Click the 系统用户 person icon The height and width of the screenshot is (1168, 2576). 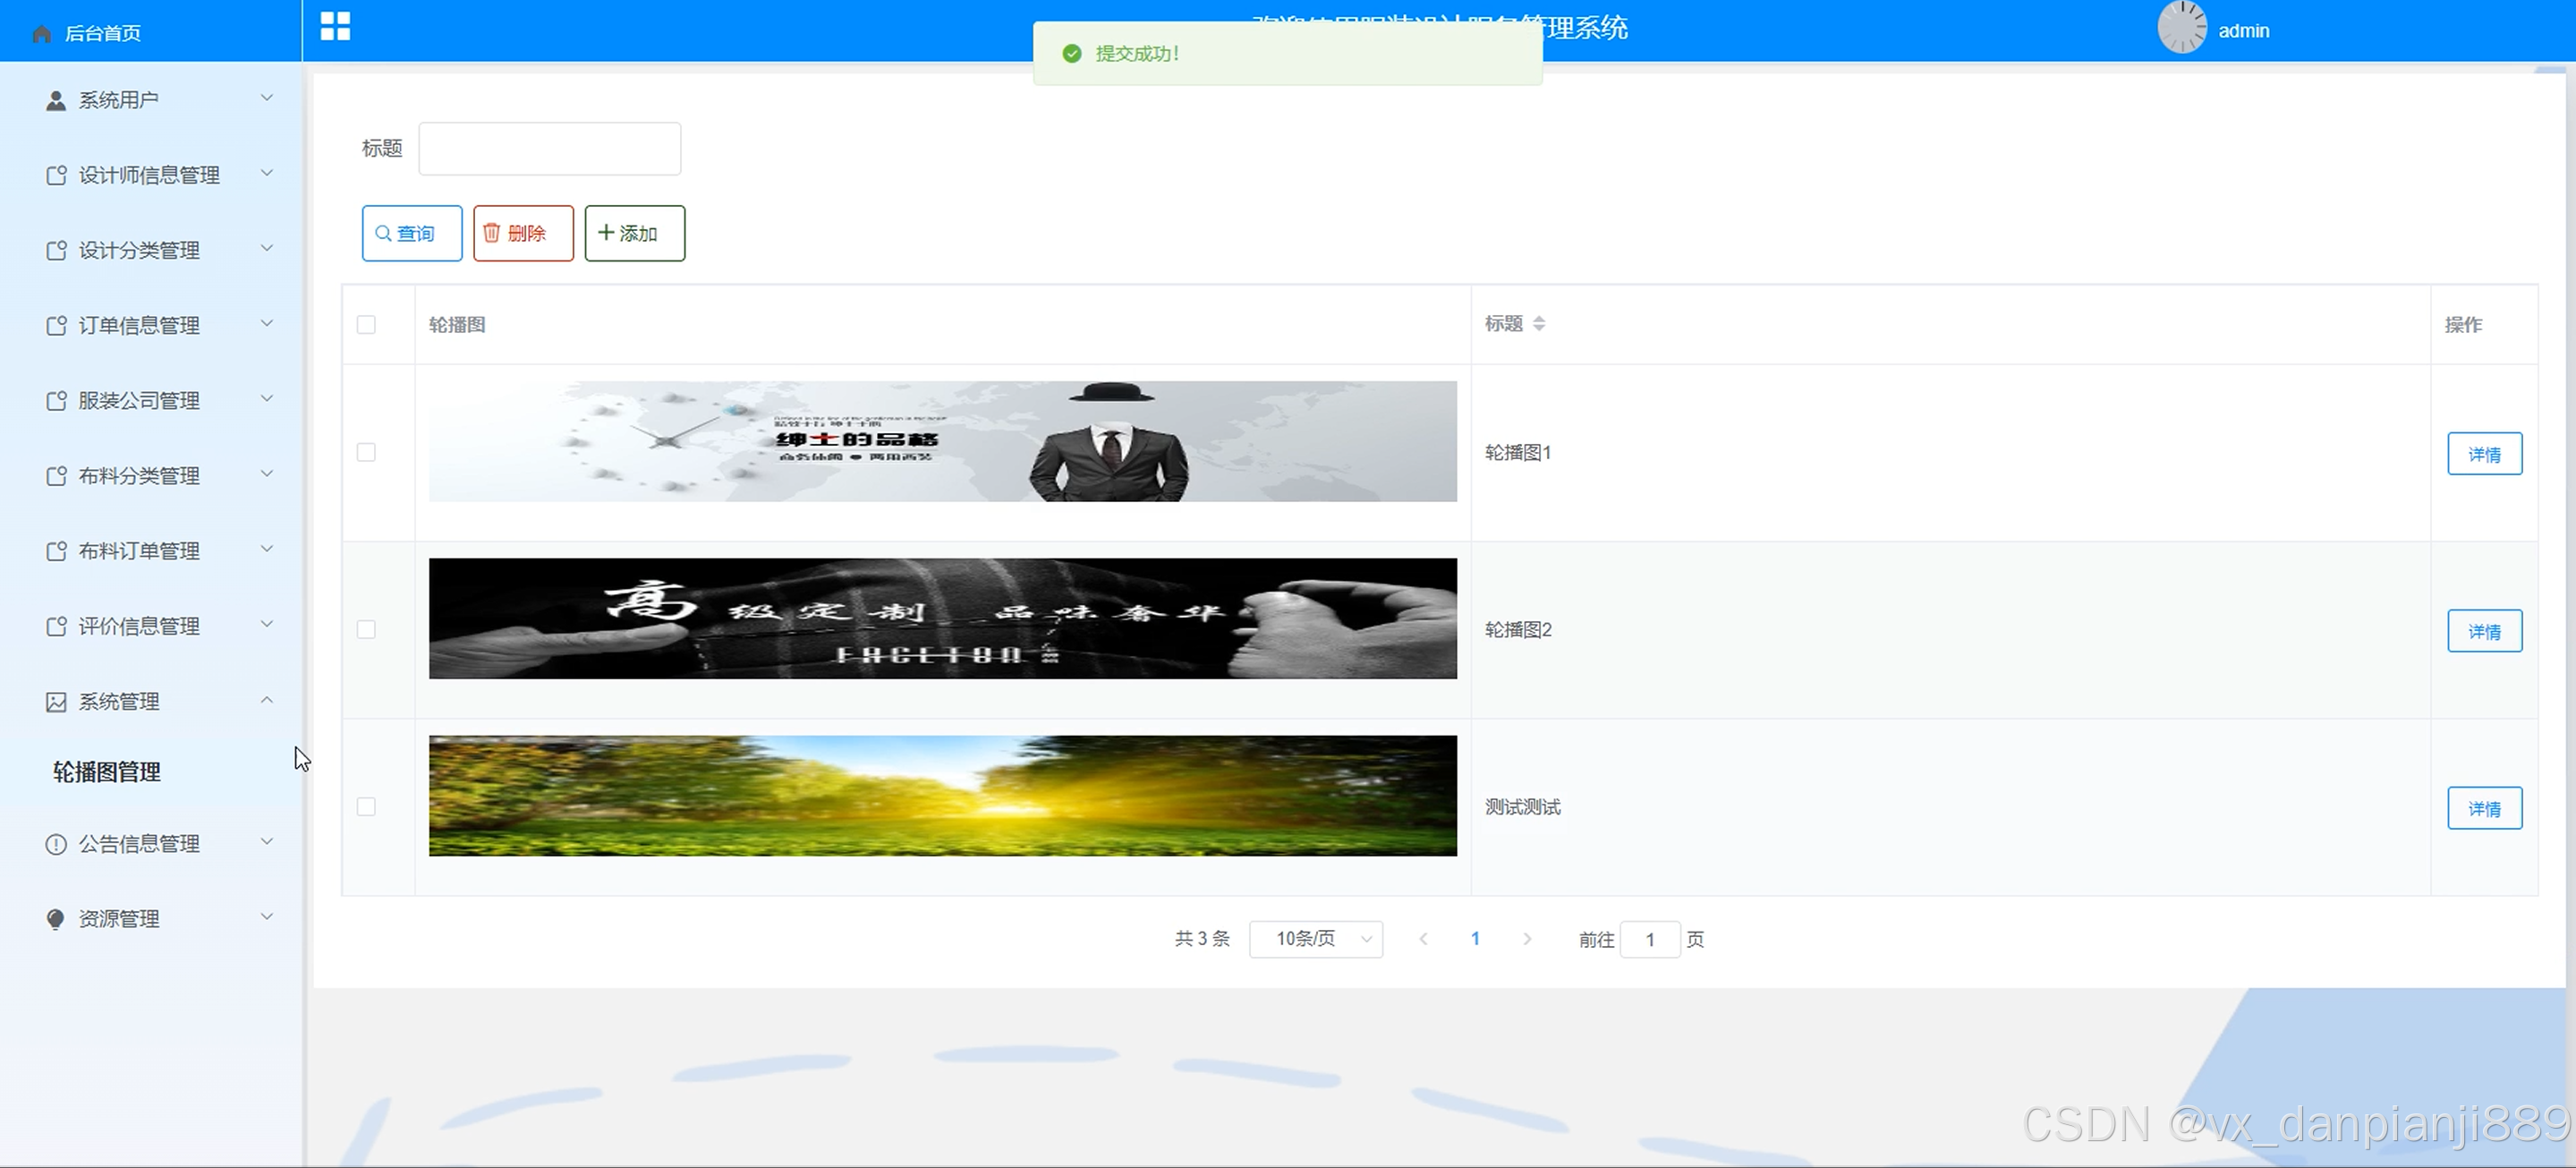click(56, 101)
